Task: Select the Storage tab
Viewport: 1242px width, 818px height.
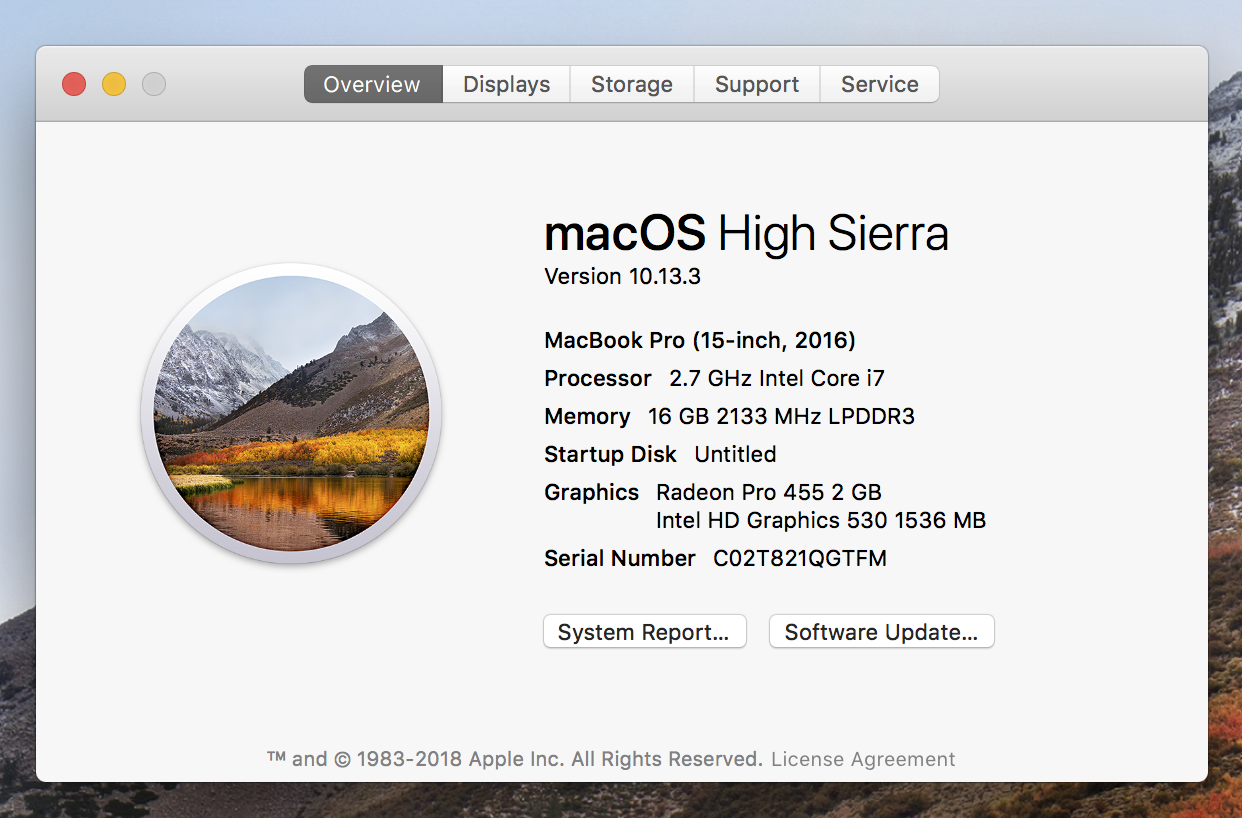Action: 631,85
